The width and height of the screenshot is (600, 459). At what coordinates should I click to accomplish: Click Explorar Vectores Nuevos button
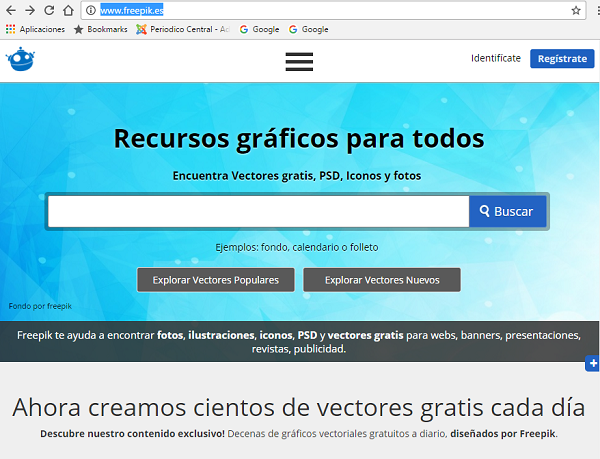[382, 280]
